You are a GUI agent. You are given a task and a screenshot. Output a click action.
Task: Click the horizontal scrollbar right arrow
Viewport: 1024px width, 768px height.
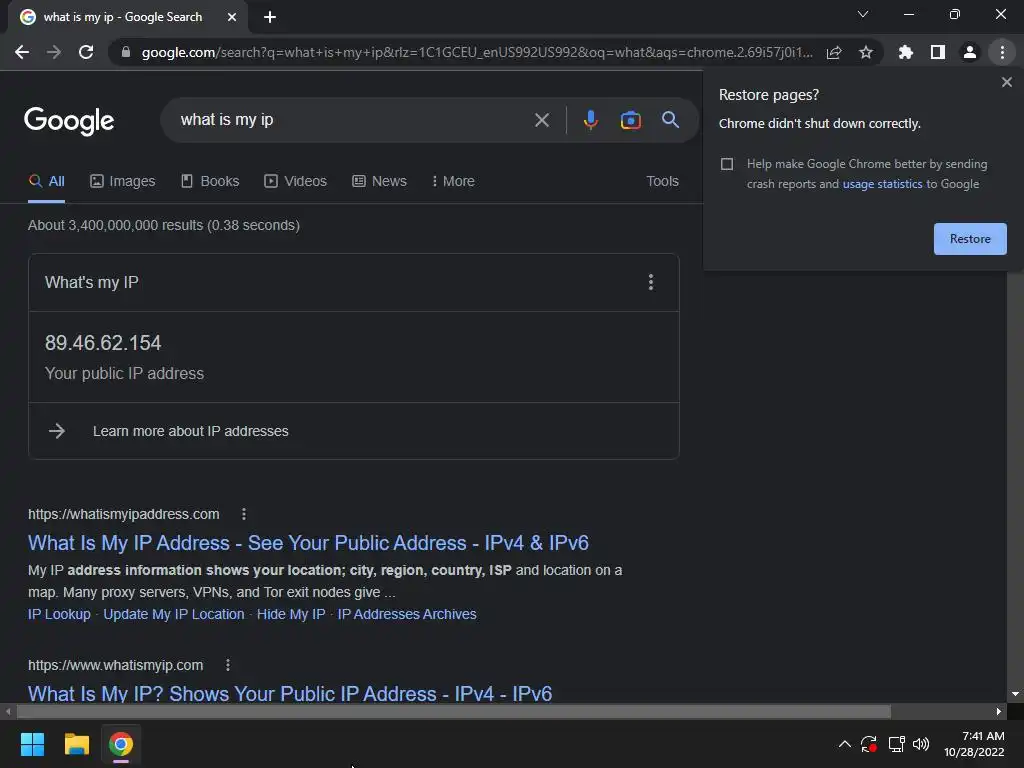[999, 711]
